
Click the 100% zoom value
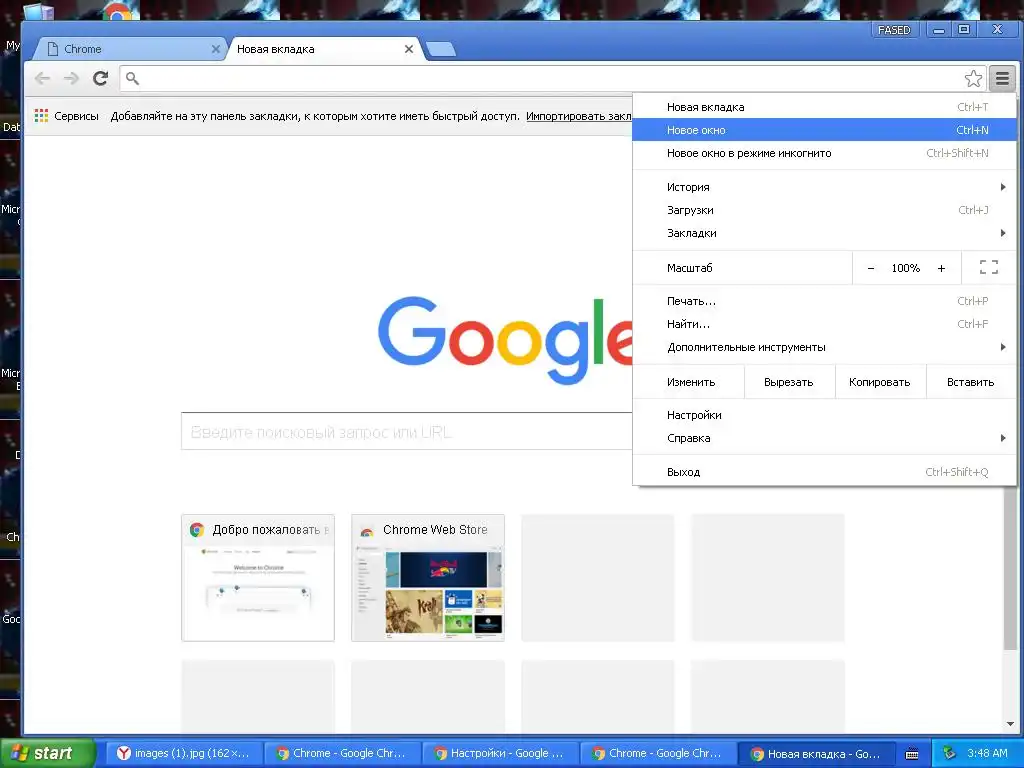tap(906, 268)
